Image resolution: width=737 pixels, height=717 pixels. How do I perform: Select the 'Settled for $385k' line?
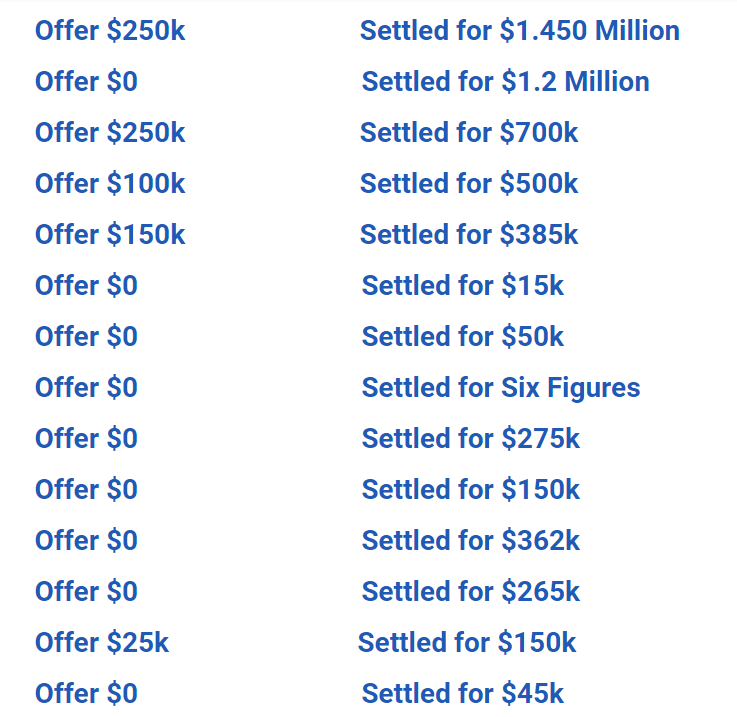(469, 235)
